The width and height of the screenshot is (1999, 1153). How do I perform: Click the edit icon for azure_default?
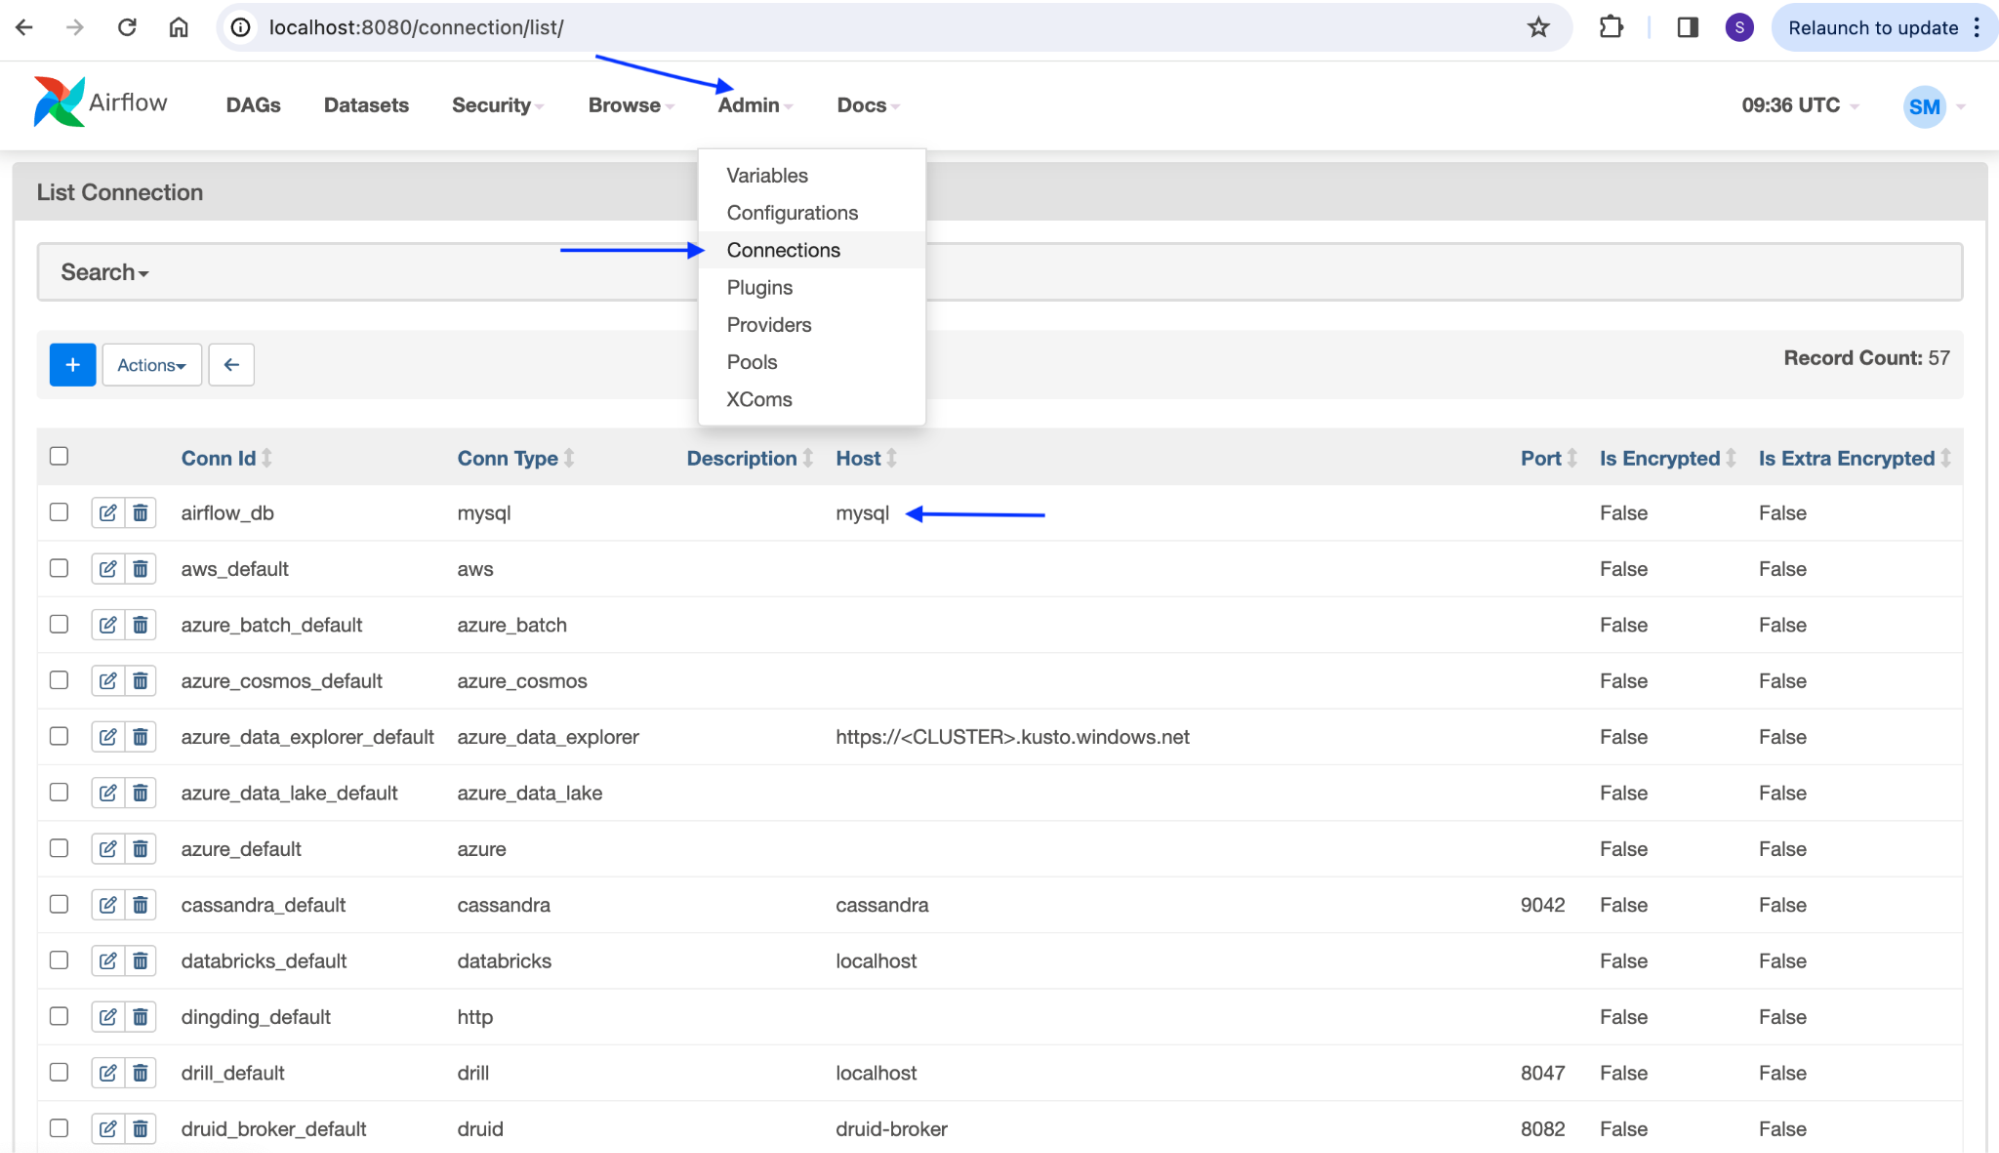click(x=108, y=848)
